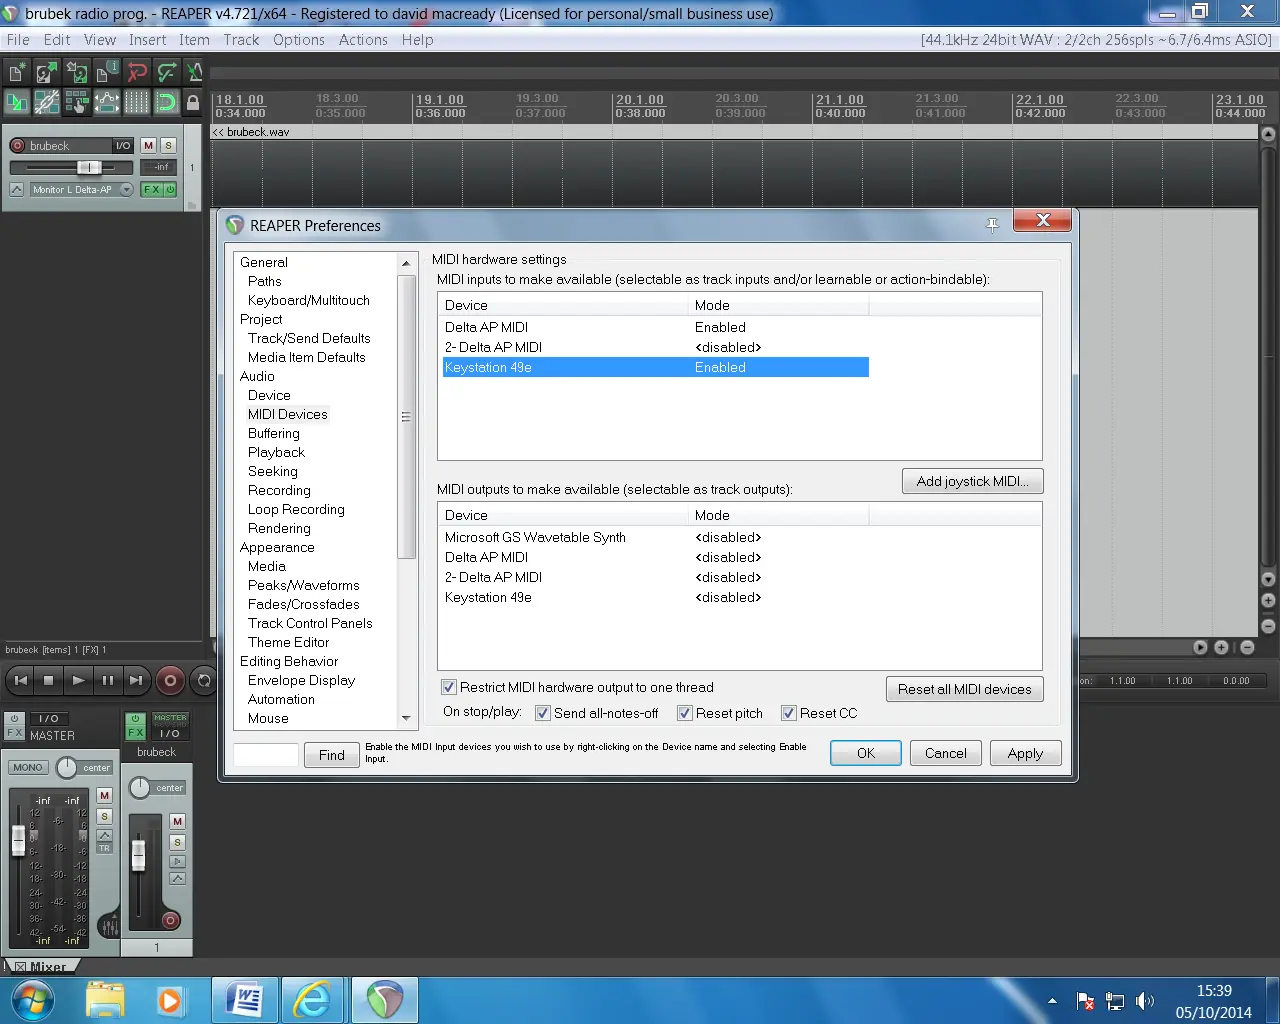Image resolution: width=1280 pixels, height=1024 pixels.
Task: Toggle ripple editing toolbar icon
Action: [x=76, y=101]
